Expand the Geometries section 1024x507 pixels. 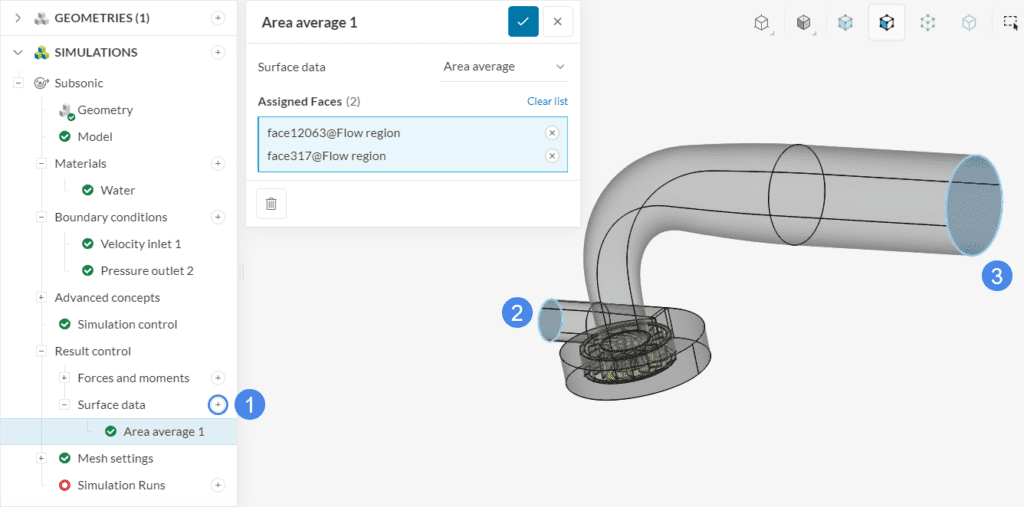(18, 18)
